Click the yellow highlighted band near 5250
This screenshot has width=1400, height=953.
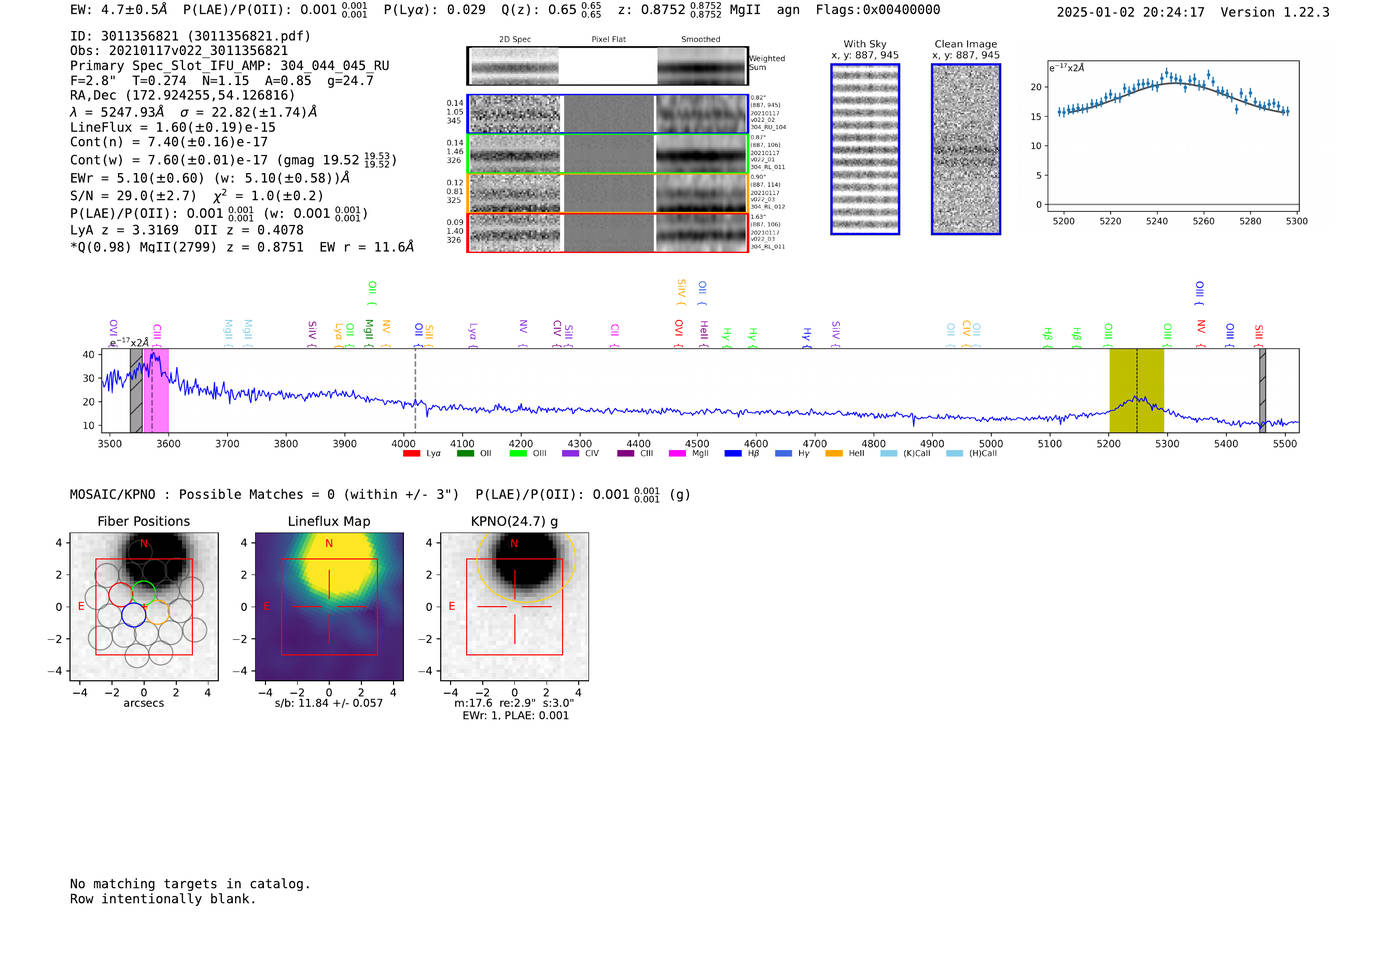click(1137, 390)
